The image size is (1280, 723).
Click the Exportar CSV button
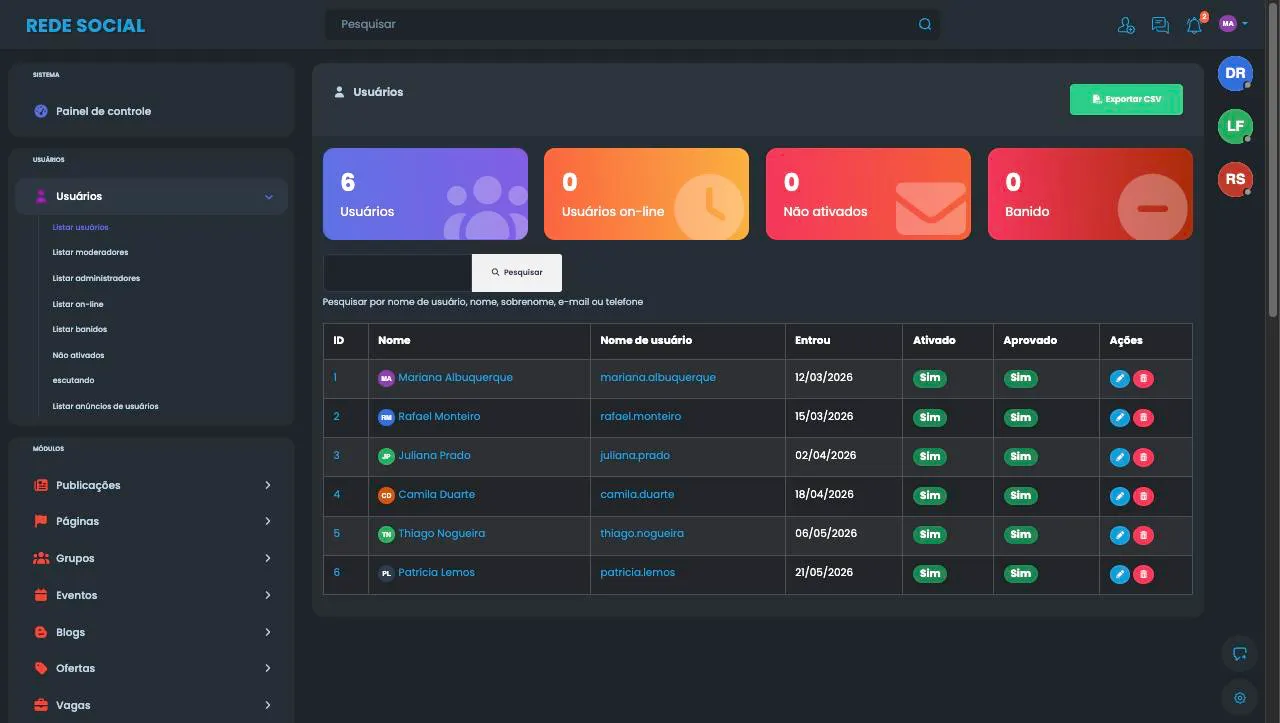click(1126, 99)
